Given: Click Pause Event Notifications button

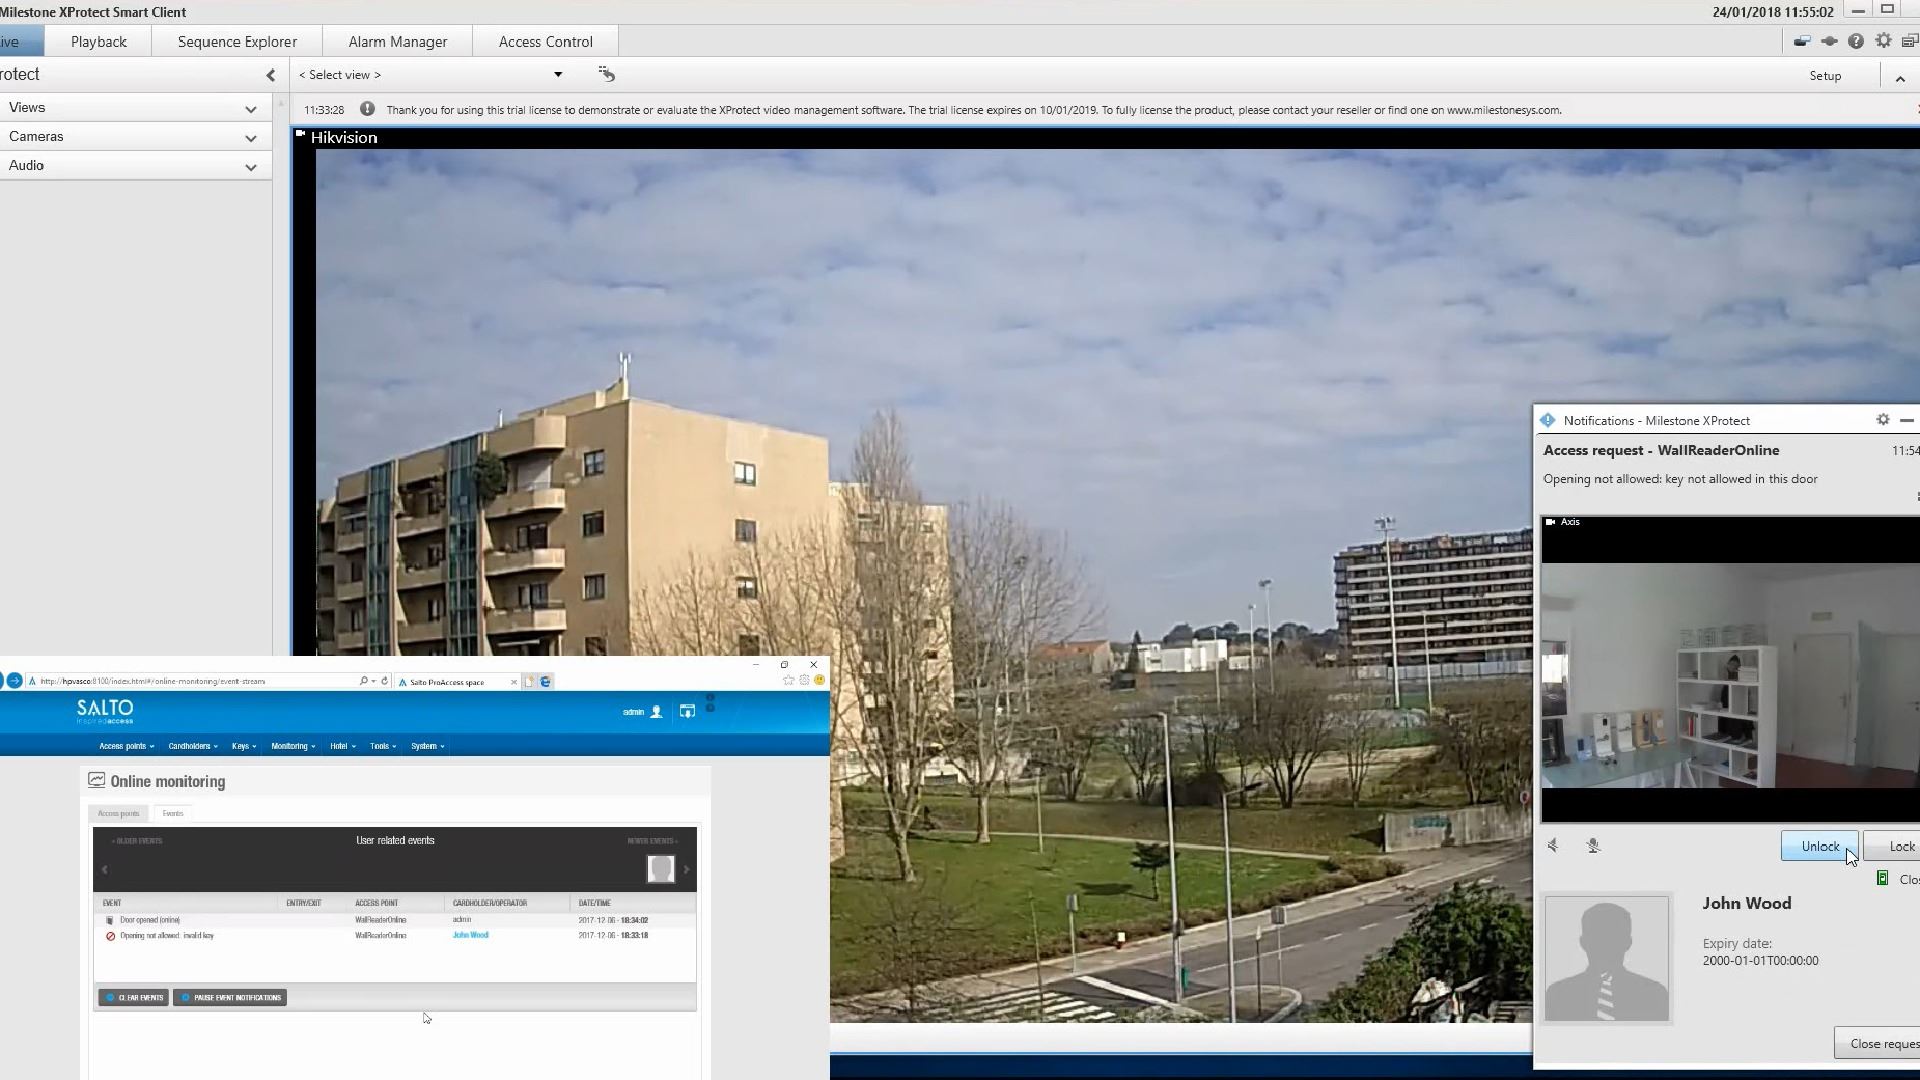Looking at the screenshot, I should tap(230, 997).
